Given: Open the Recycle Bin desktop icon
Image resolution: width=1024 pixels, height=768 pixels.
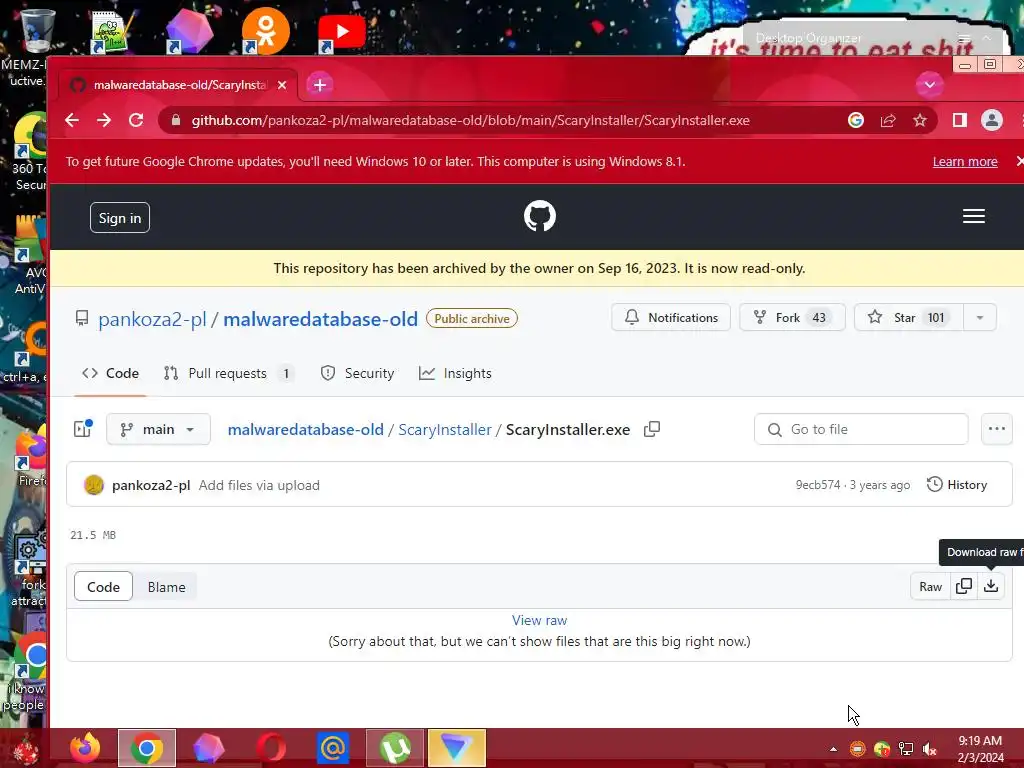Looking at the screenshot, I should click(x=37, y=30).
